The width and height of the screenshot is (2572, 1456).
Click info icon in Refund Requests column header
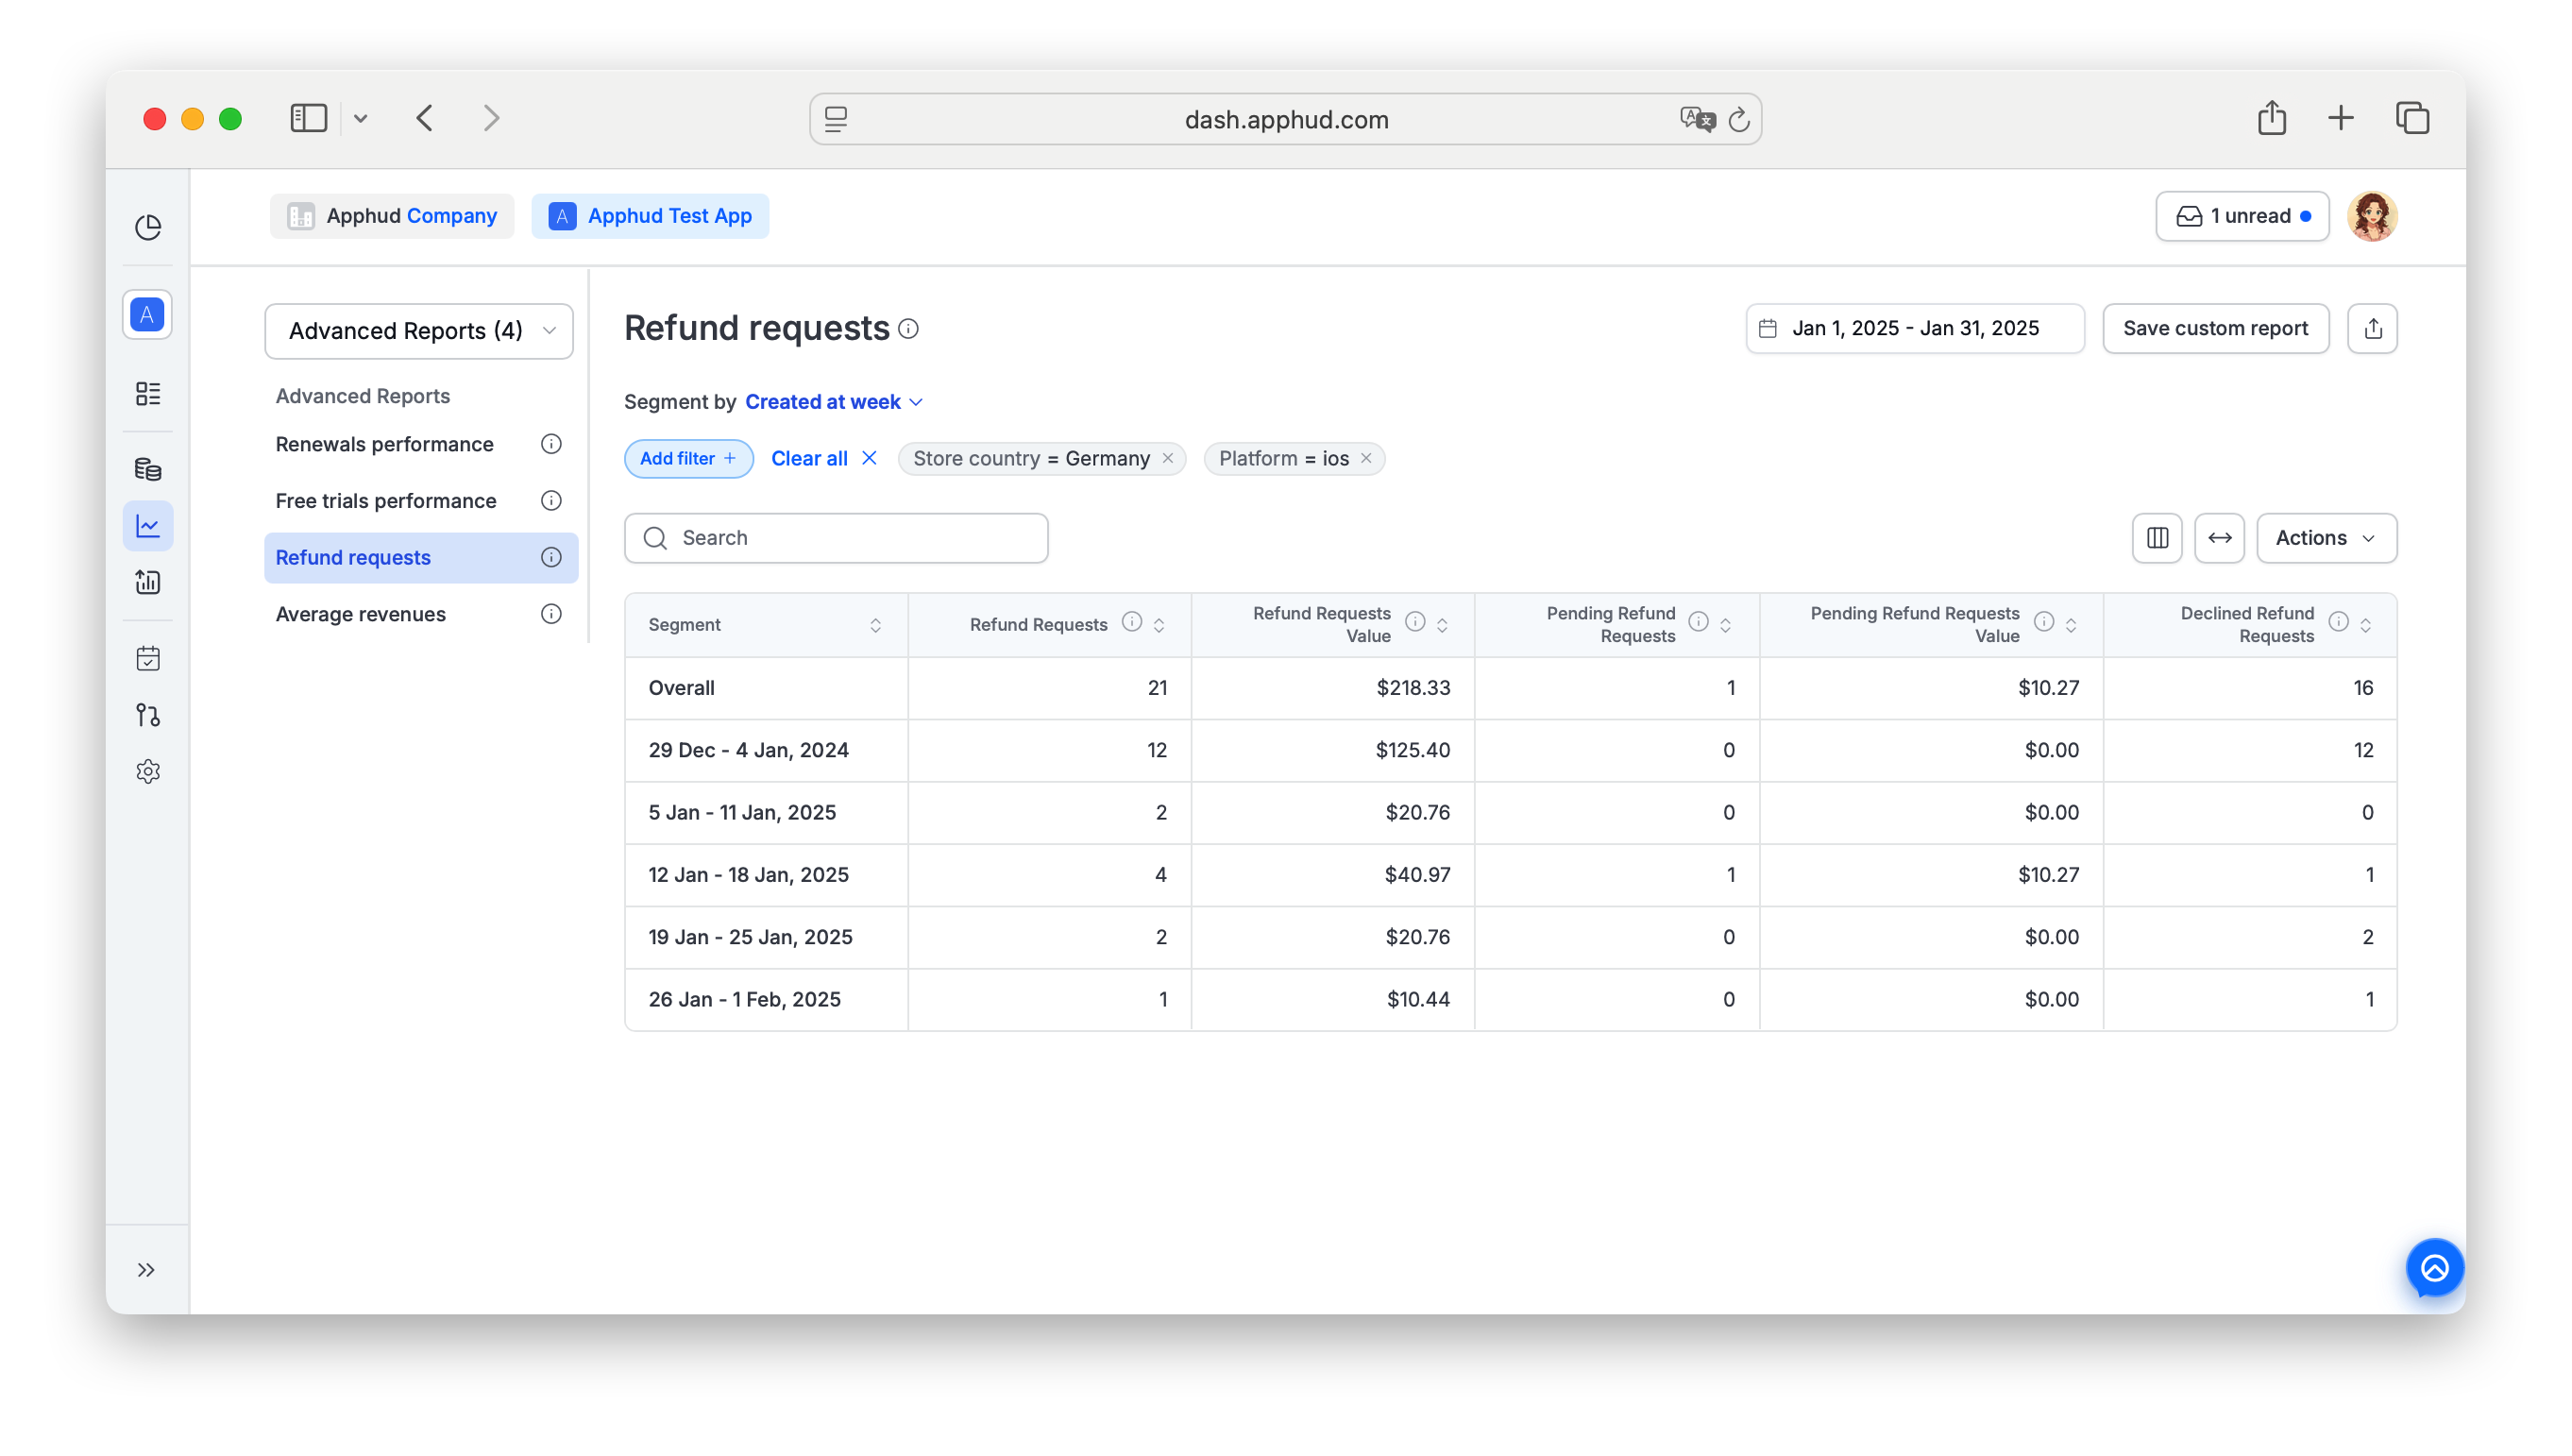[x=1131, y=622]
